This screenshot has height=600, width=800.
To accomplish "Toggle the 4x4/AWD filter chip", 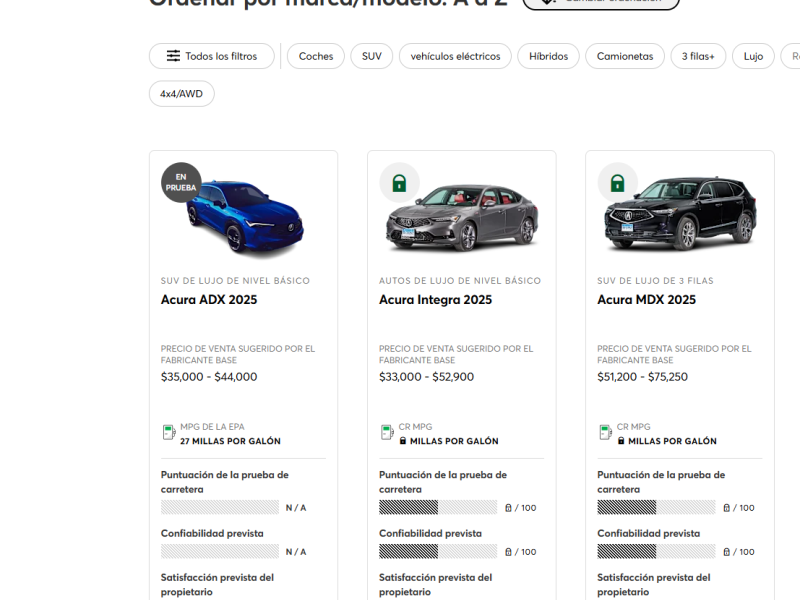I will click(x=182, y=94).
